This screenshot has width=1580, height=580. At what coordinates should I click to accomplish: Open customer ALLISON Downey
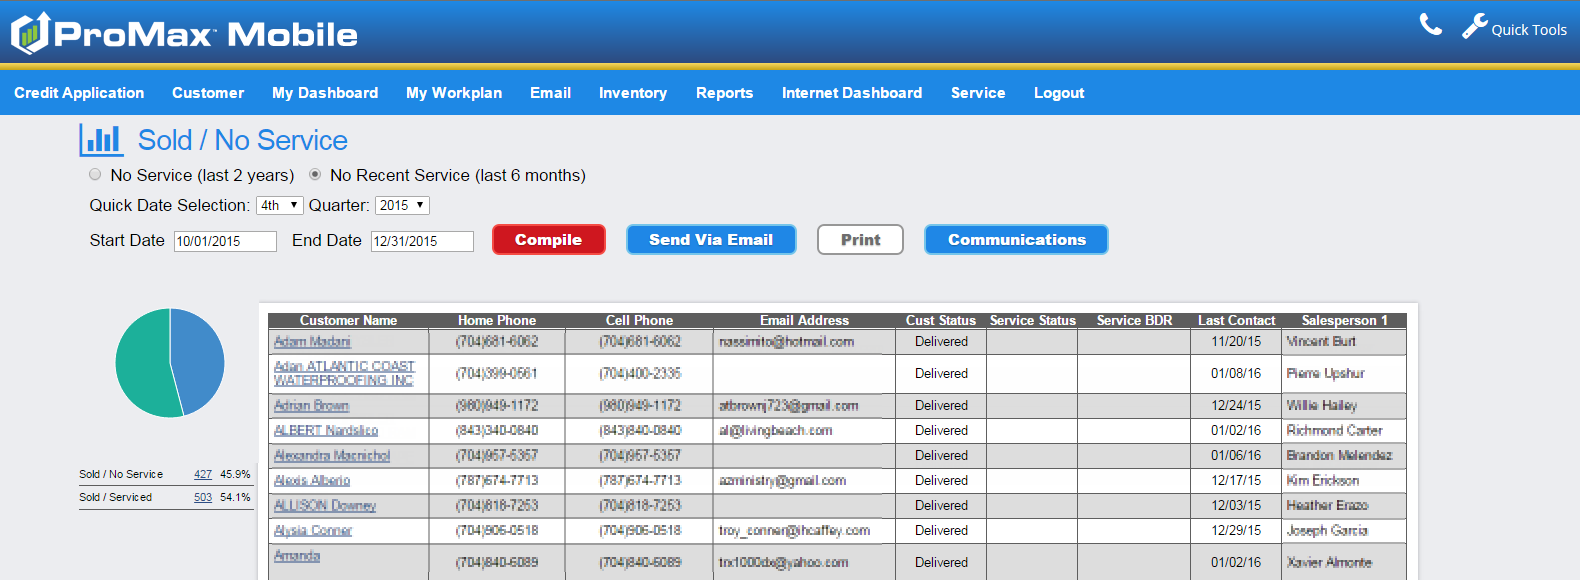click(325, 506)
